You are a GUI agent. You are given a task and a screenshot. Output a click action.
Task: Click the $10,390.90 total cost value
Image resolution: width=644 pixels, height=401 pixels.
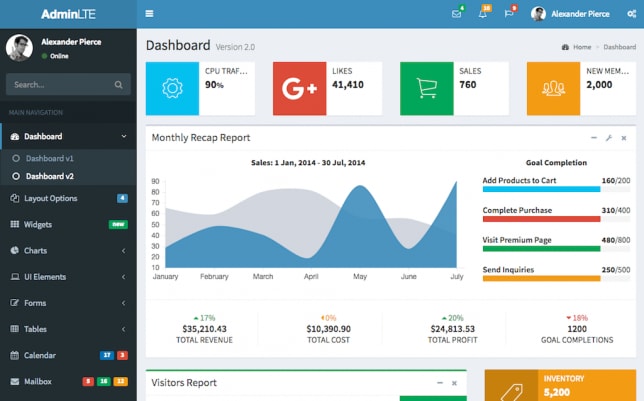coord(329,329)
